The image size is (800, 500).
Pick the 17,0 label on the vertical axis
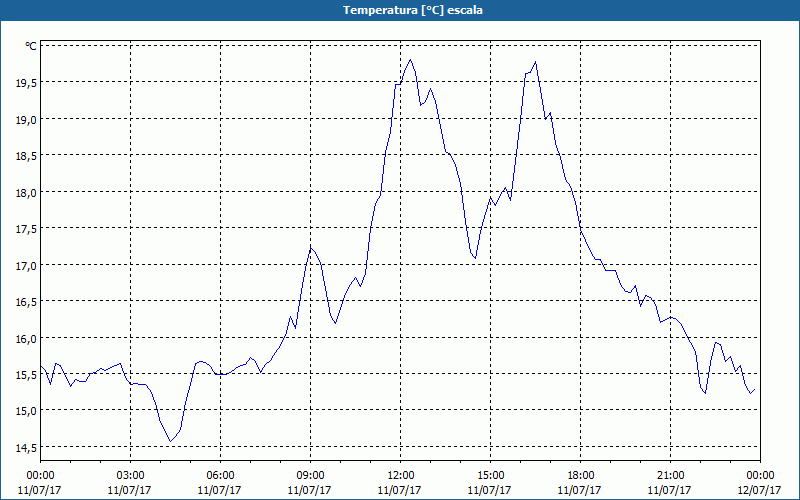click(x=26, y=266)
